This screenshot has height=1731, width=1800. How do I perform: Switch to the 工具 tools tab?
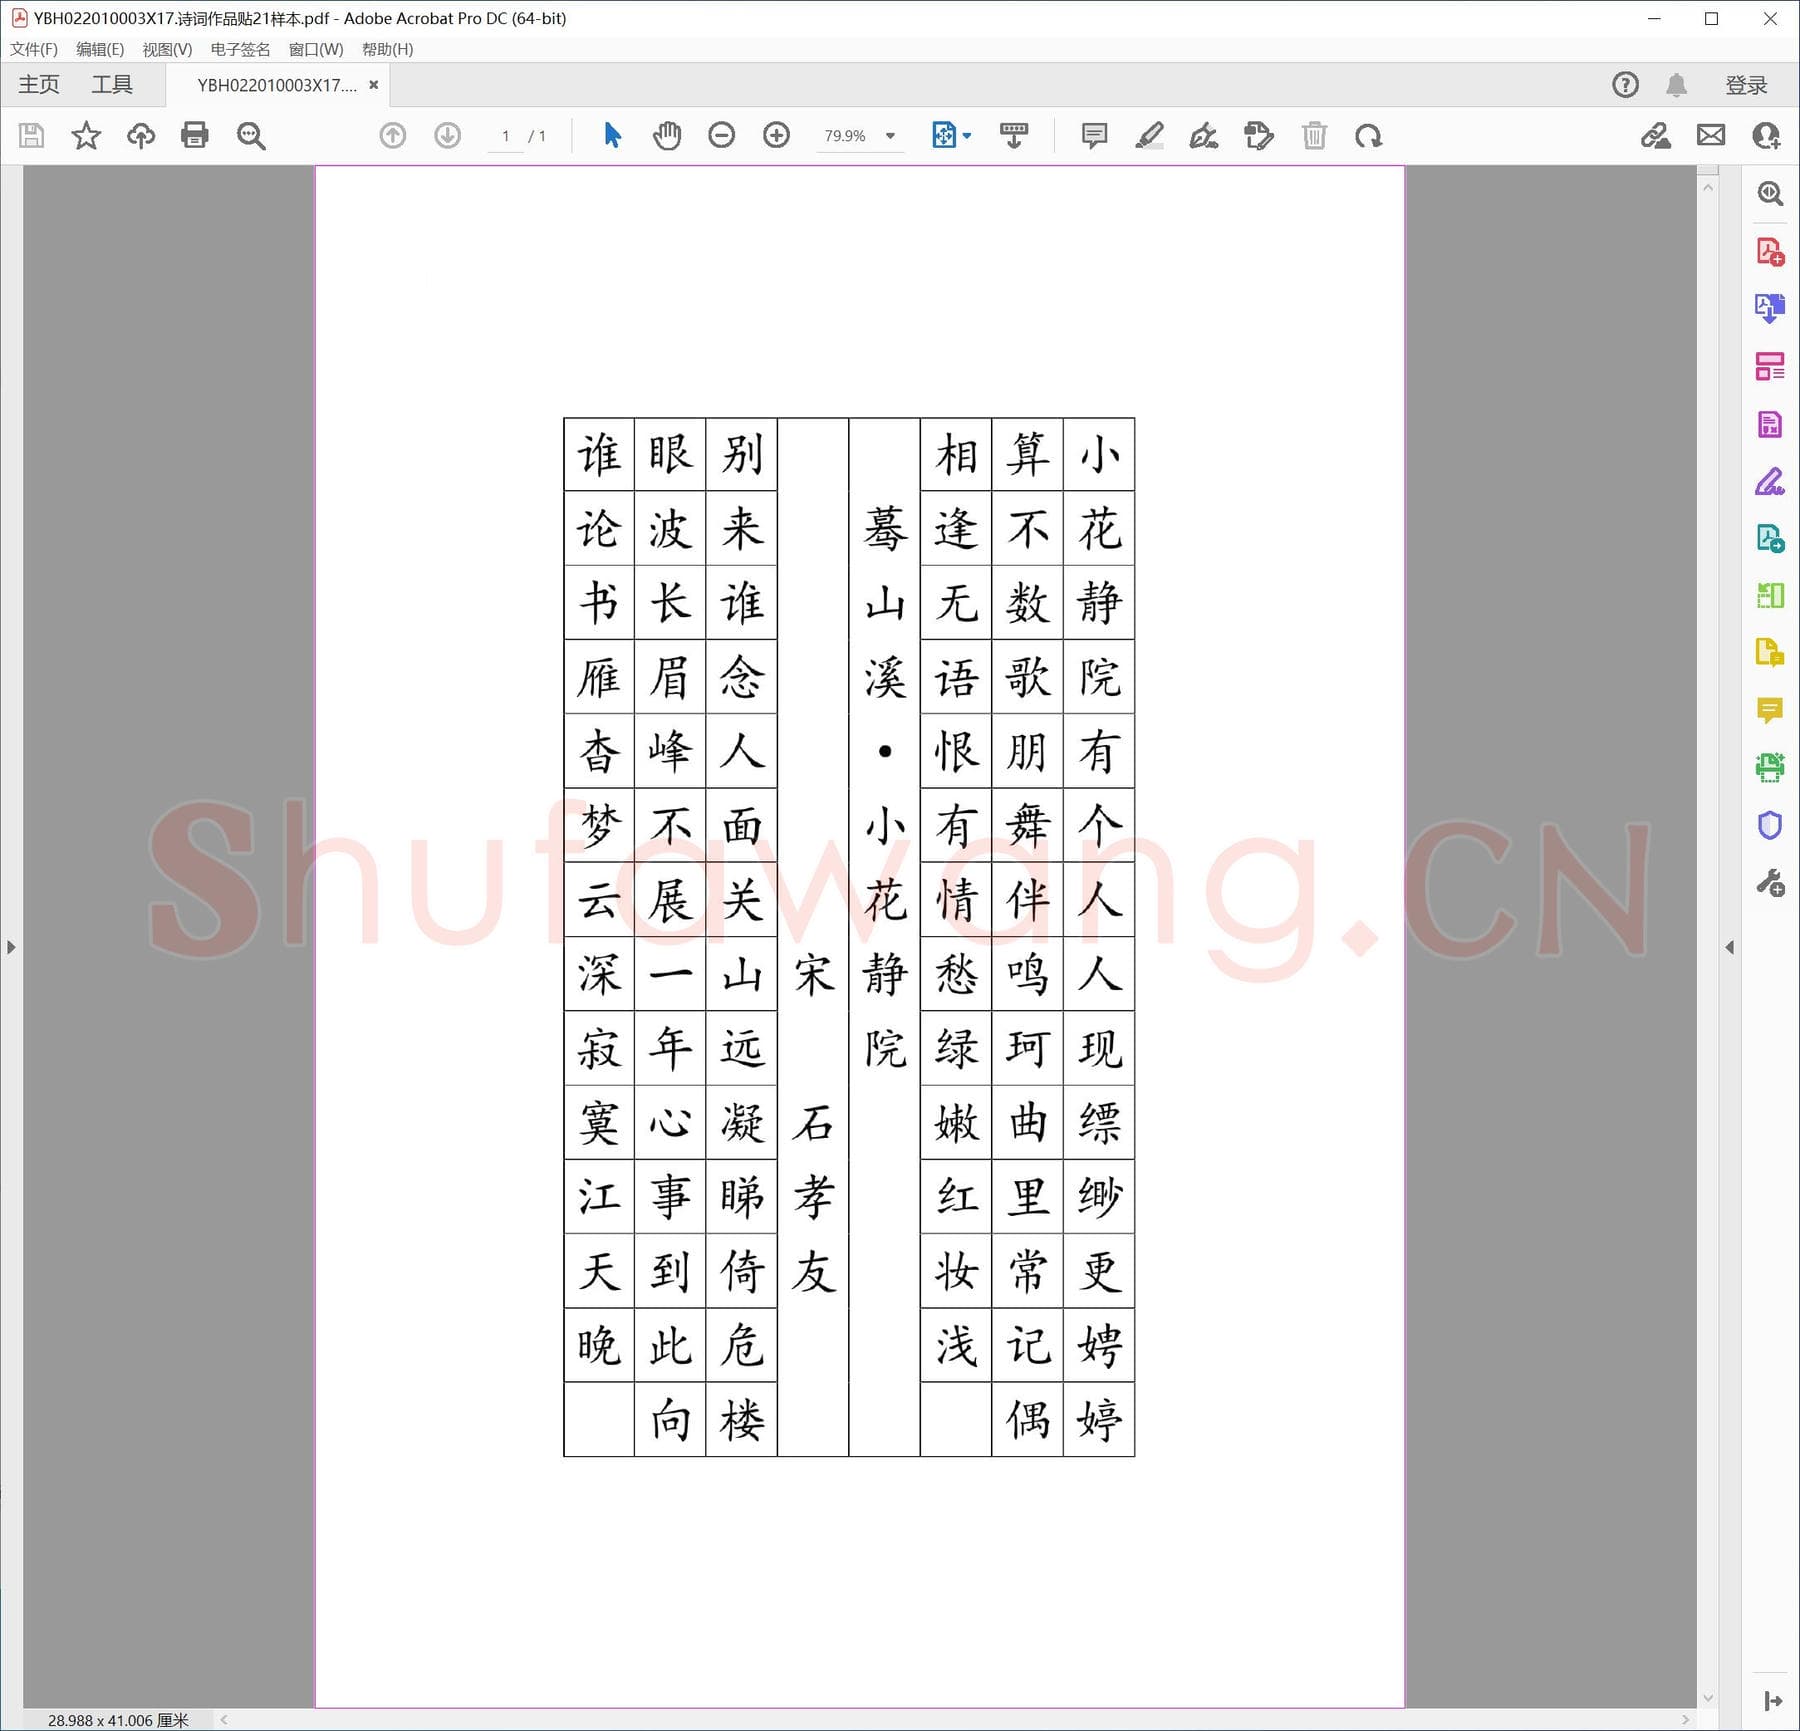(112, 85)
